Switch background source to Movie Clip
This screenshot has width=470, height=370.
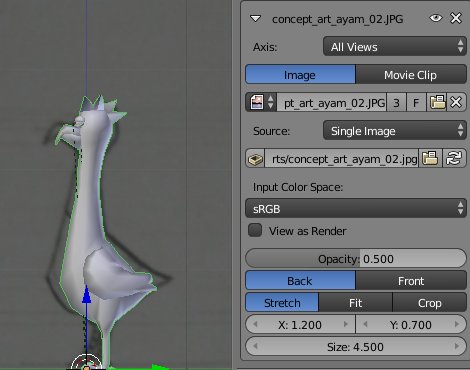(x=411, y=75)
